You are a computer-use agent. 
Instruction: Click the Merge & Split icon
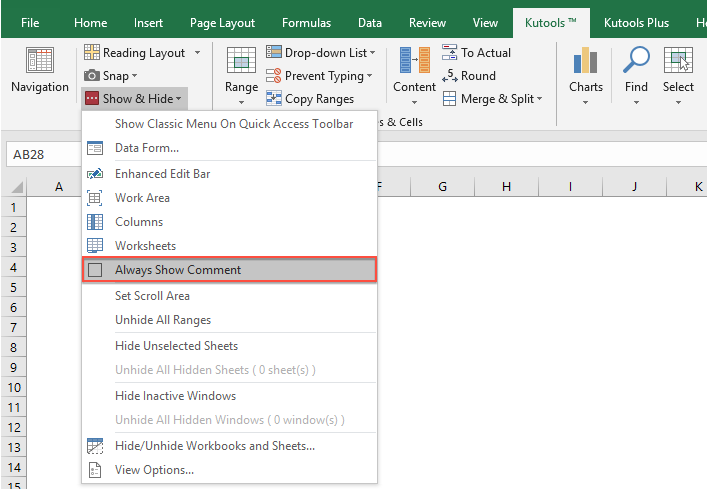[x=450, y=99]
